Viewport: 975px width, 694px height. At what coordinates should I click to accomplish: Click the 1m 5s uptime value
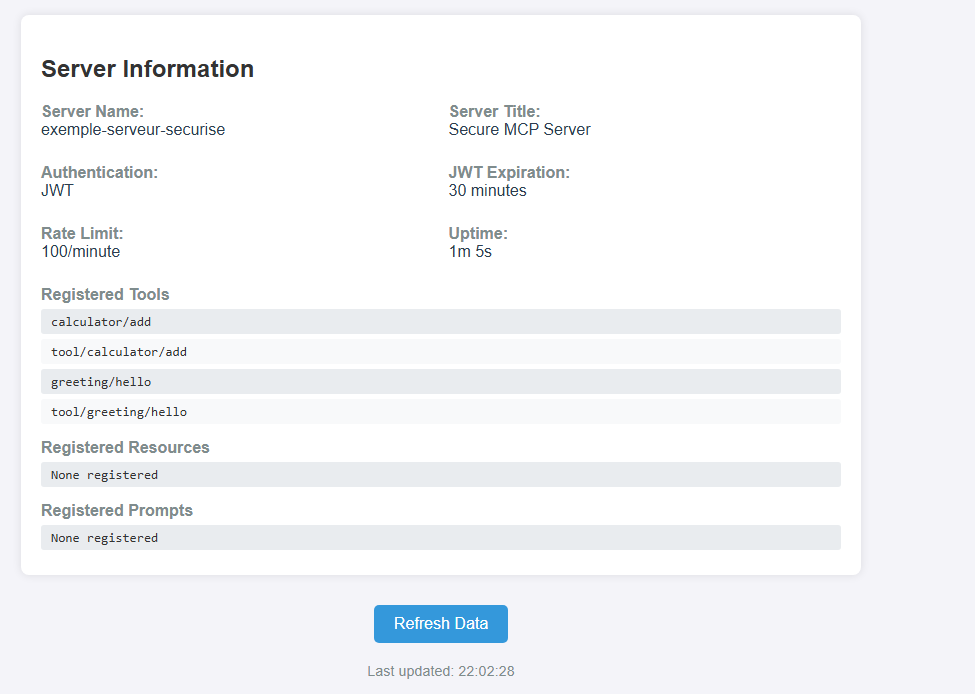tap(470, 251)
